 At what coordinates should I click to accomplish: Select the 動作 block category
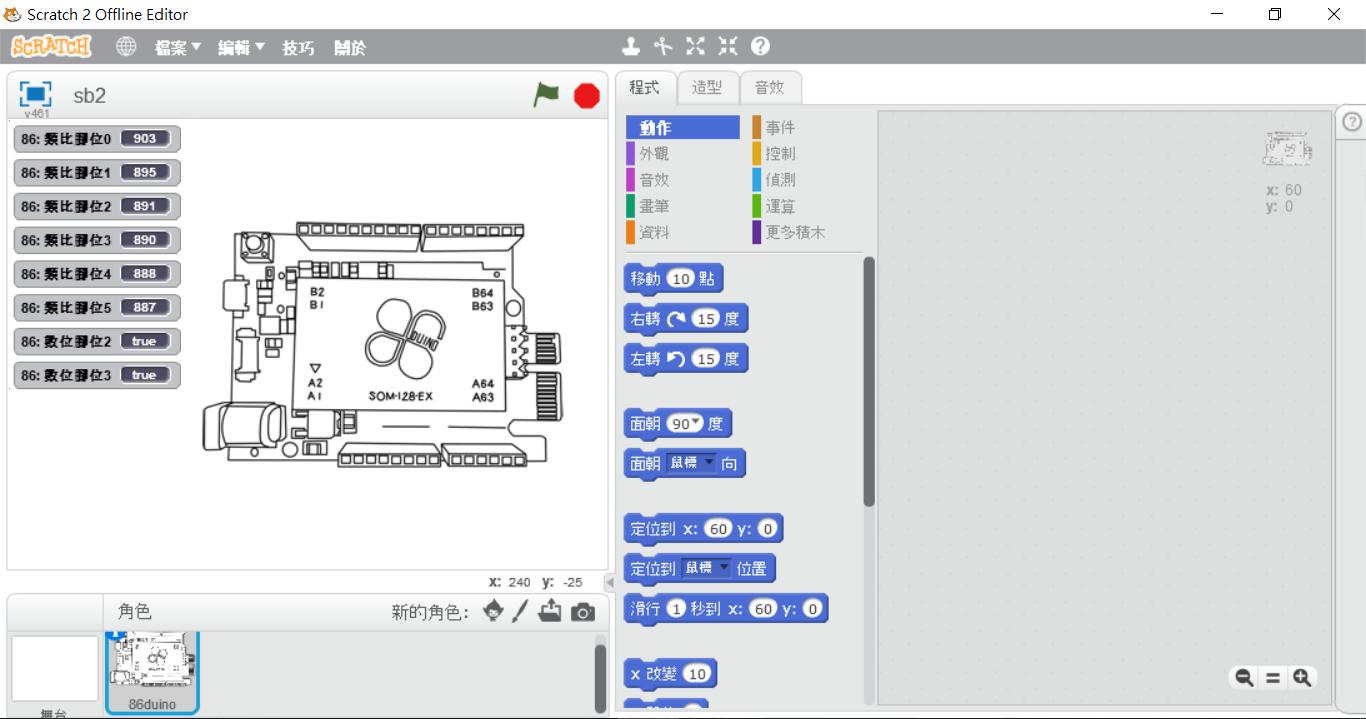coord(683,128)
